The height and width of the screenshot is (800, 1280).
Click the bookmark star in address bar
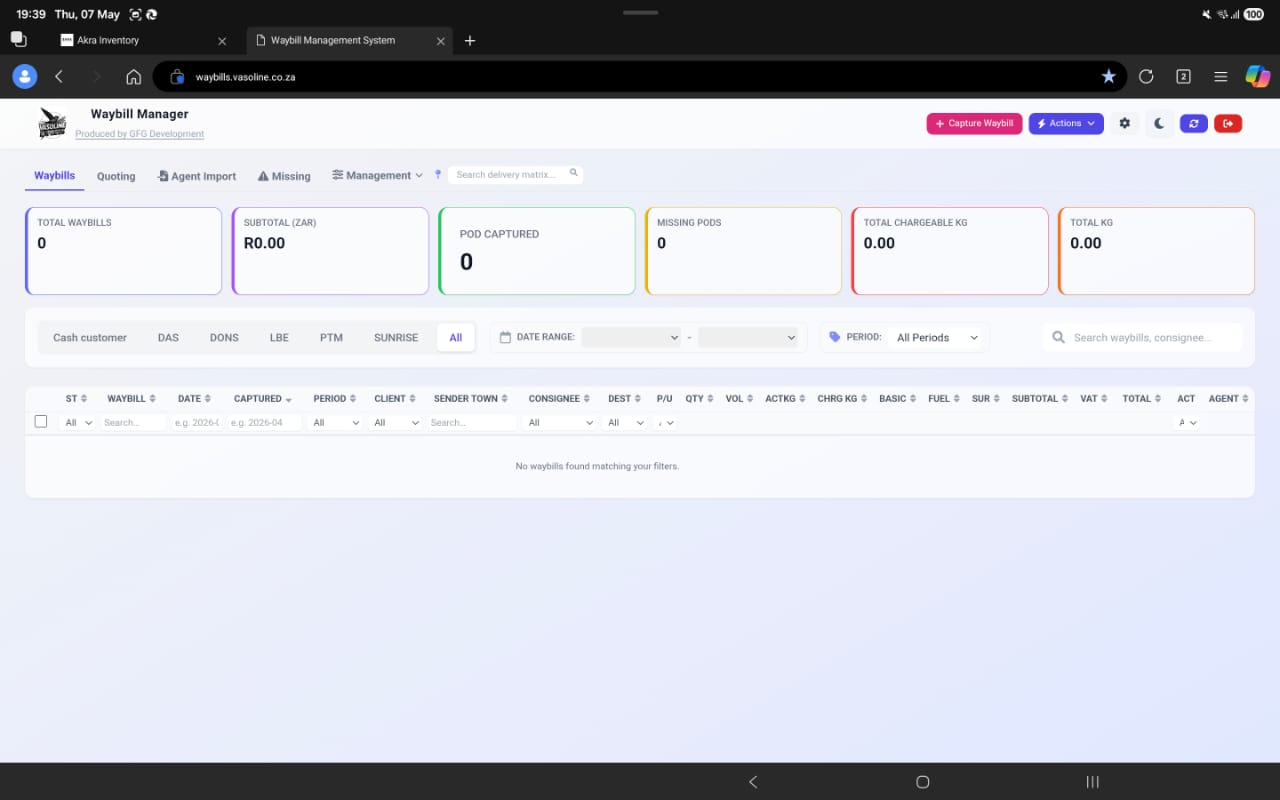click(x=1108, y=76)
